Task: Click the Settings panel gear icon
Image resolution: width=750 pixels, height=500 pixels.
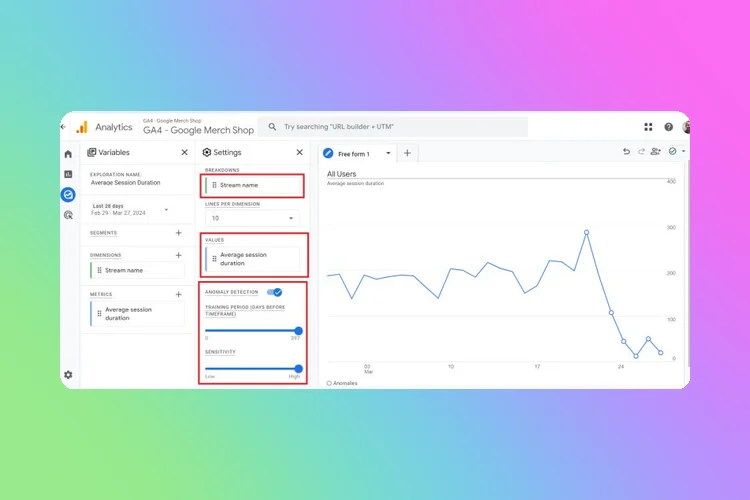Action: (207, 152)
